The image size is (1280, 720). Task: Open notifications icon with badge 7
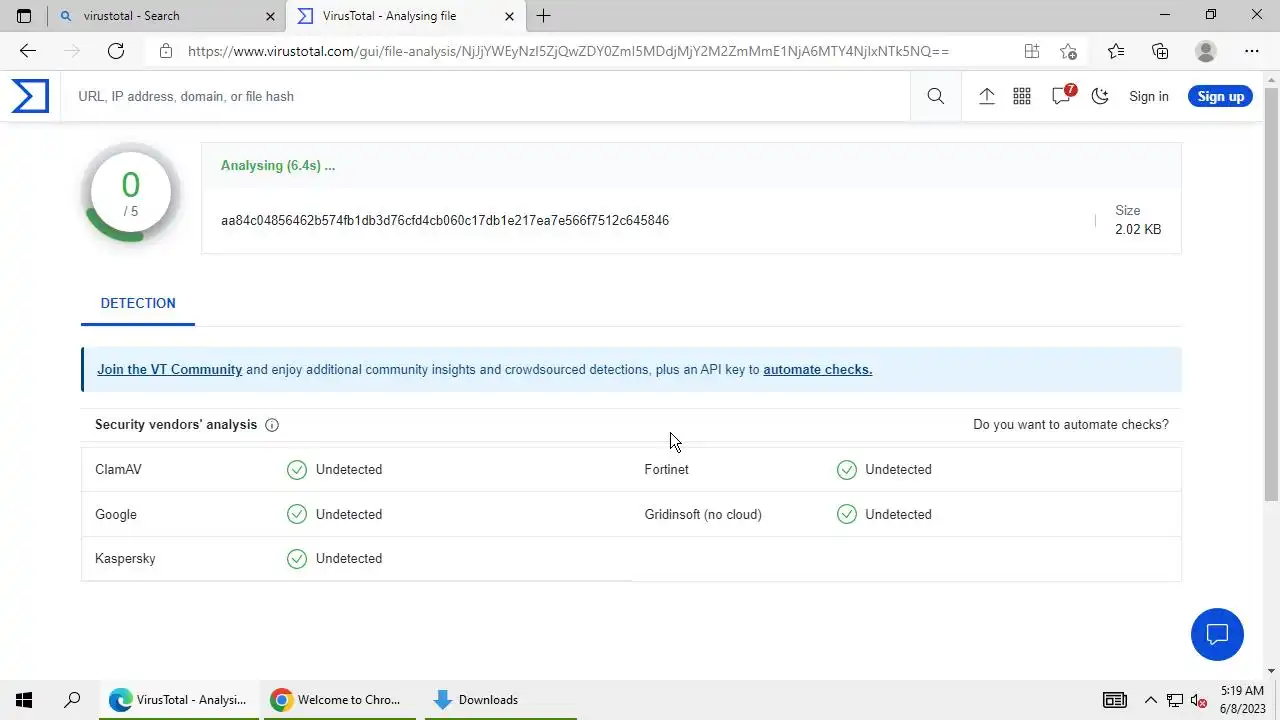click(1062, 95)
